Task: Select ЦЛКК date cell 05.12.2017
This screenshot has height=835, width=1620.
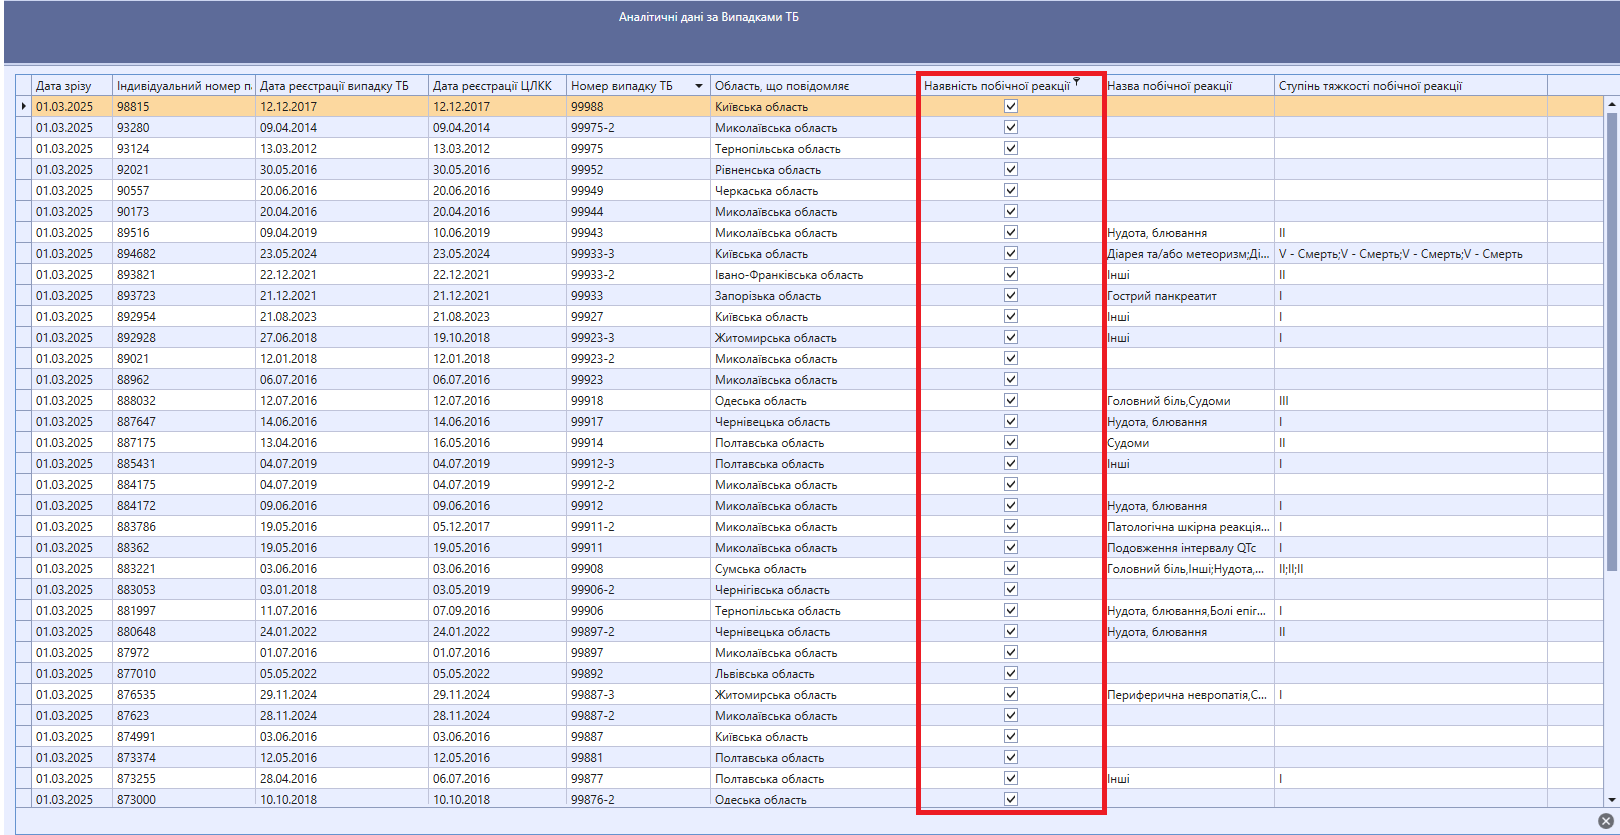Action: [x=498, y=527]
